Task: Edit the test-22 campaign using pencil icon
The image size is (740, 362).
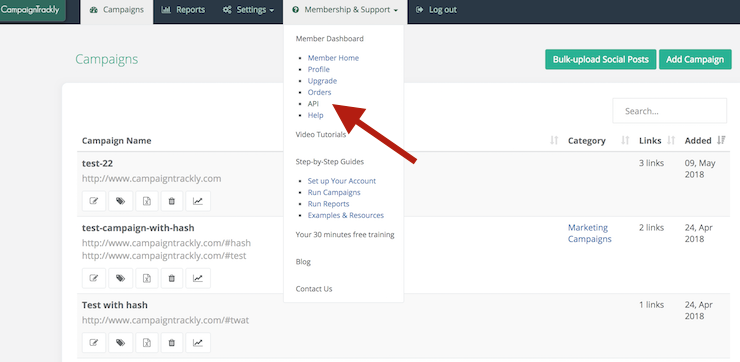Action: 94,201
